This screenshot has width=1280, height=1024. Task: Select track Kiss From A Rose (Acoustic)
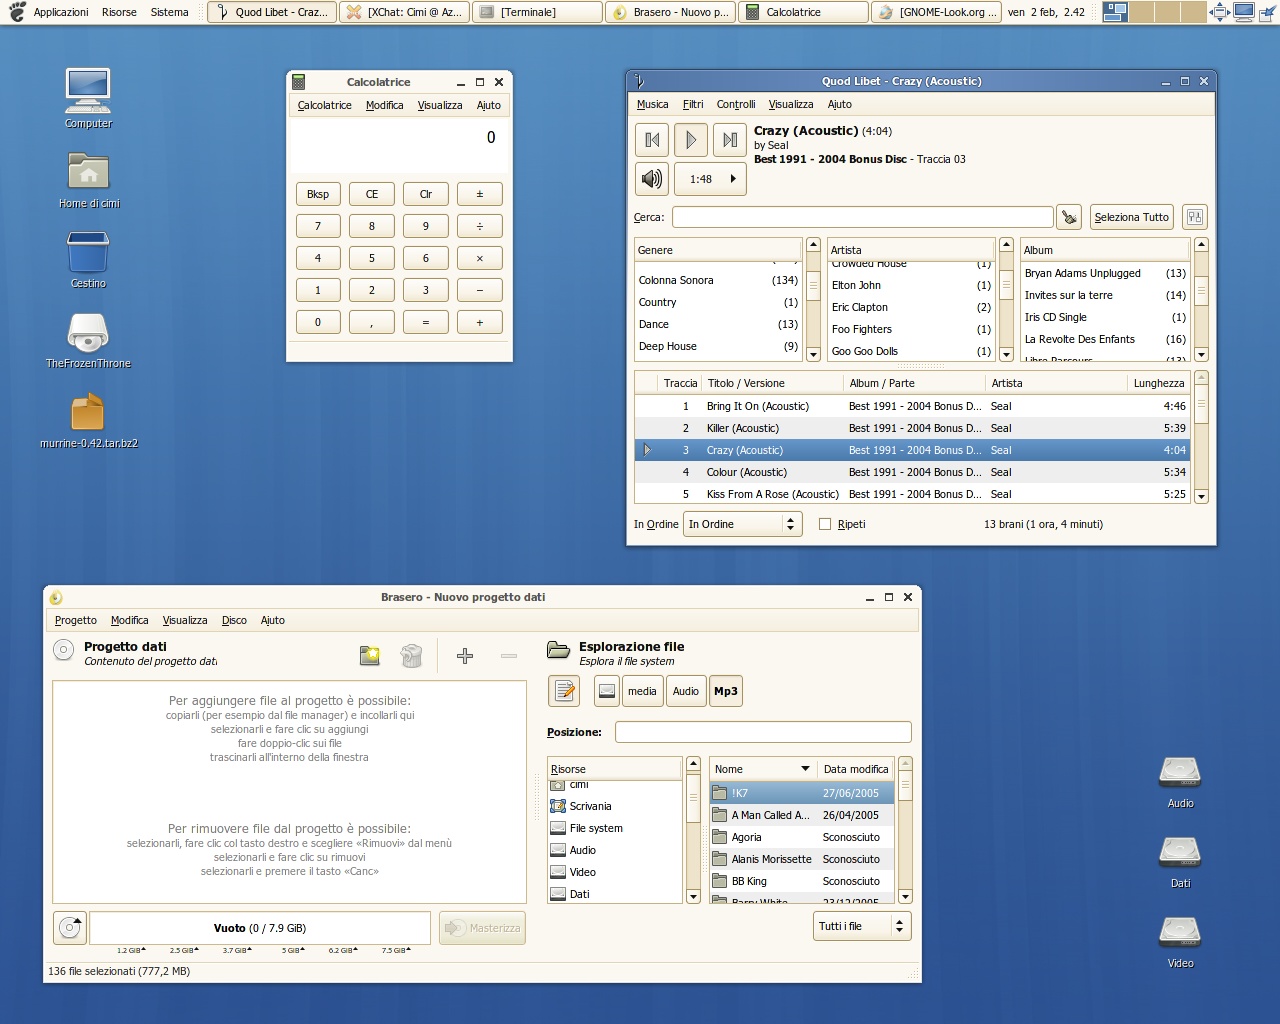click(912, 494)
